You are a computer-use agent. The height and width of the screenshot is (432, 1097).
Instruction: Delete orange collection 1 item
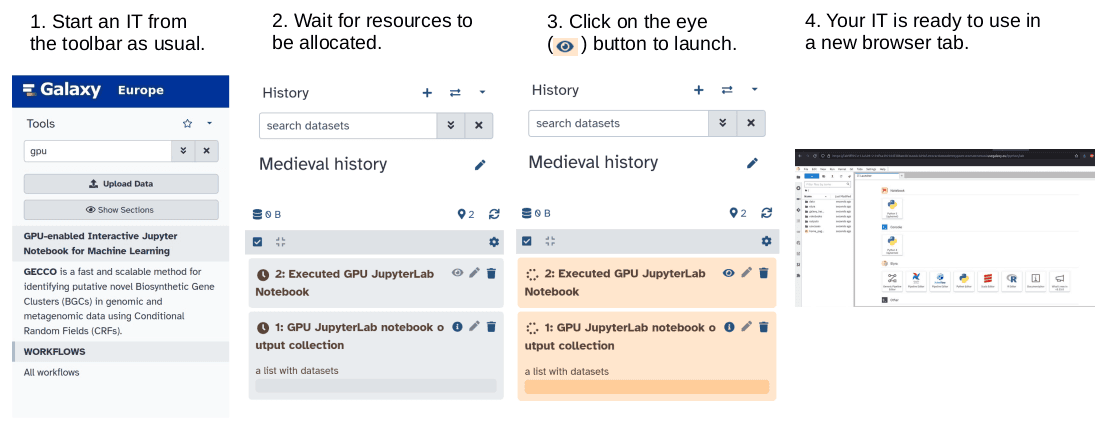[x=763, y=327]
